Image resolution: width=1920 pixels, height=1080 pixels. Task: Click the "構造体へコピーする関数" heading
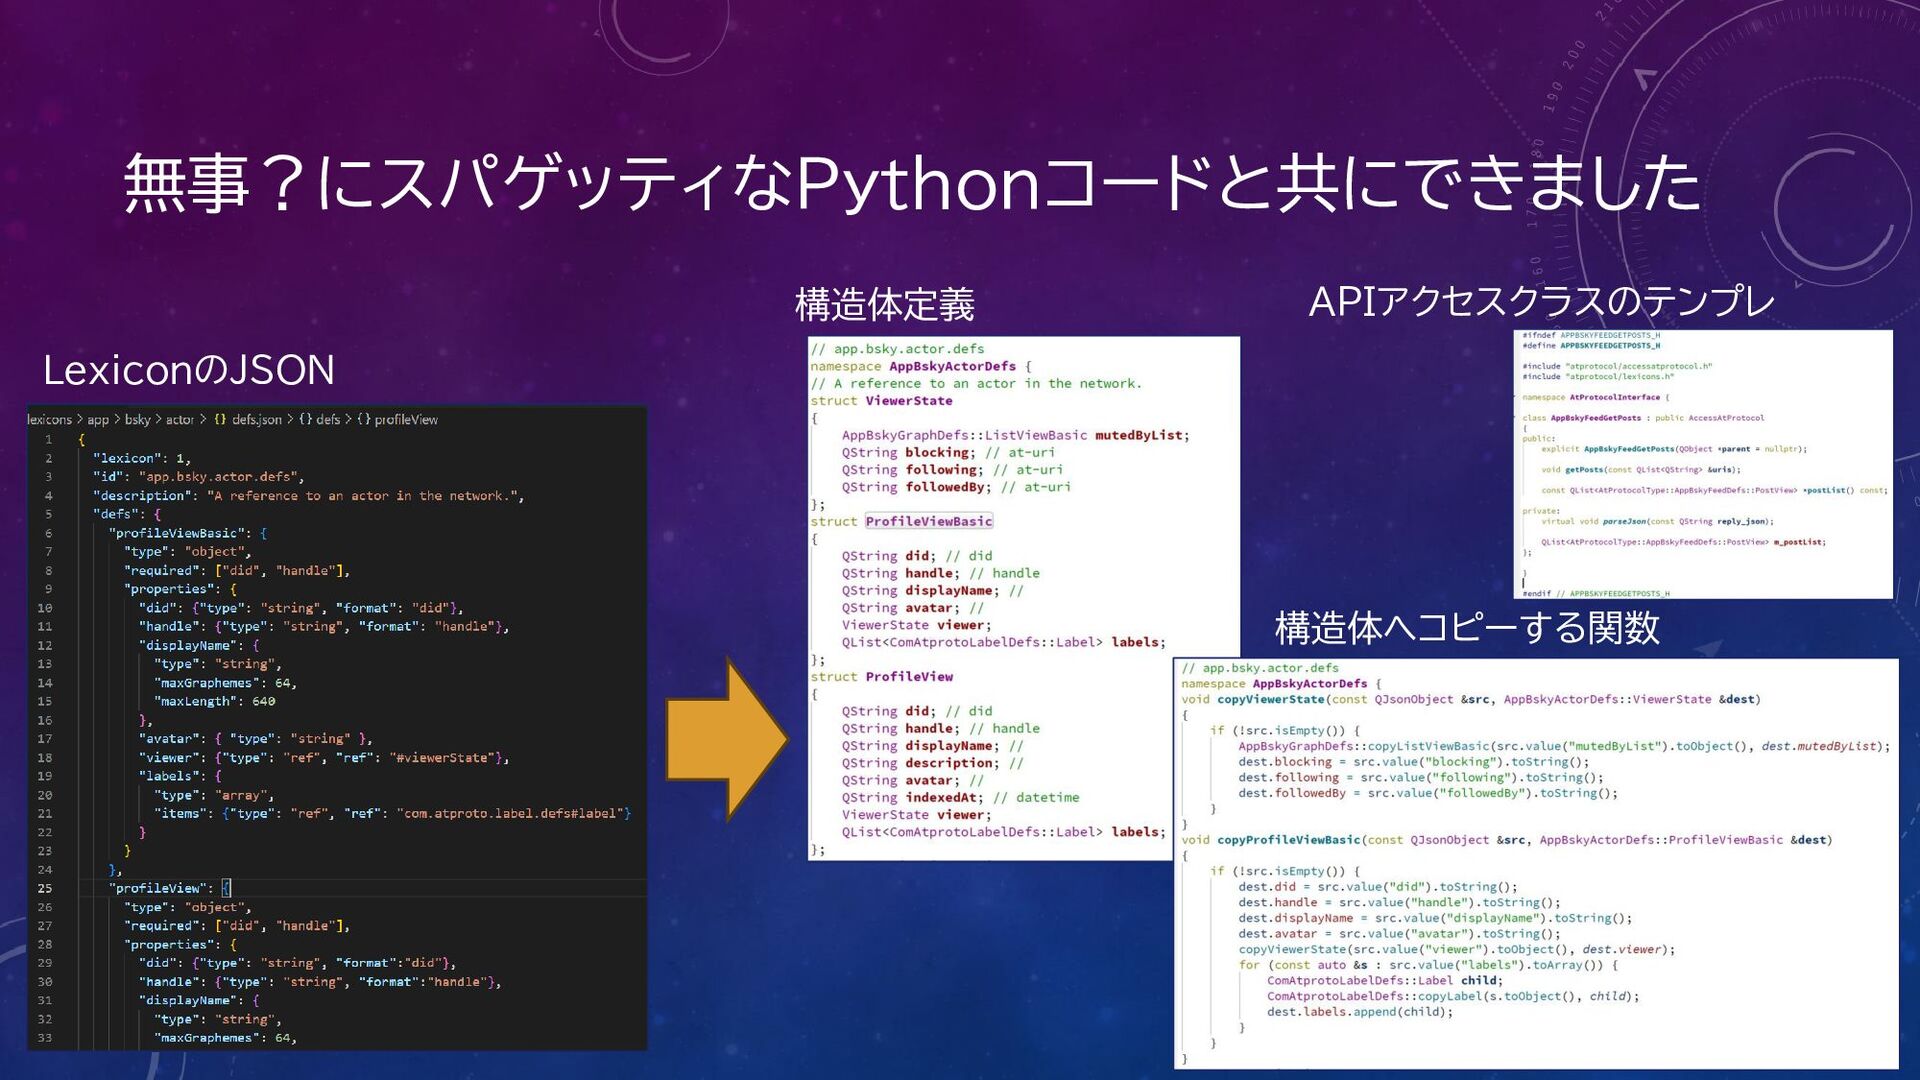pyautogui.click(x=1467, y=628)
